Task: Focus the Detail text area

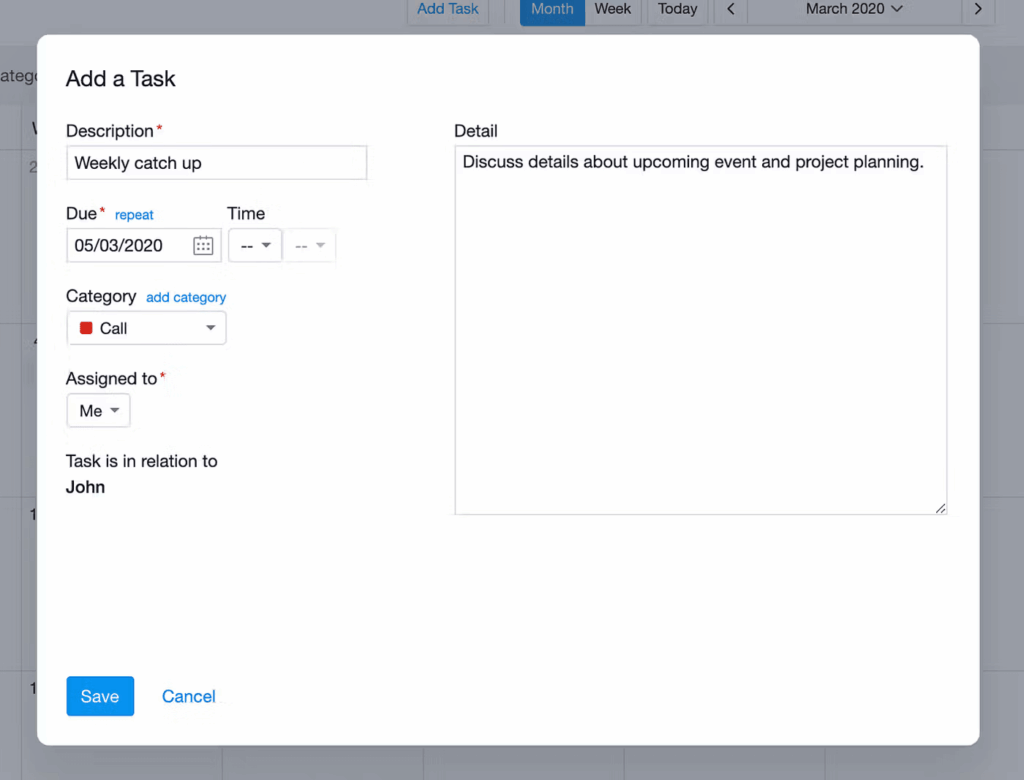Action: [x=700, y=330]
